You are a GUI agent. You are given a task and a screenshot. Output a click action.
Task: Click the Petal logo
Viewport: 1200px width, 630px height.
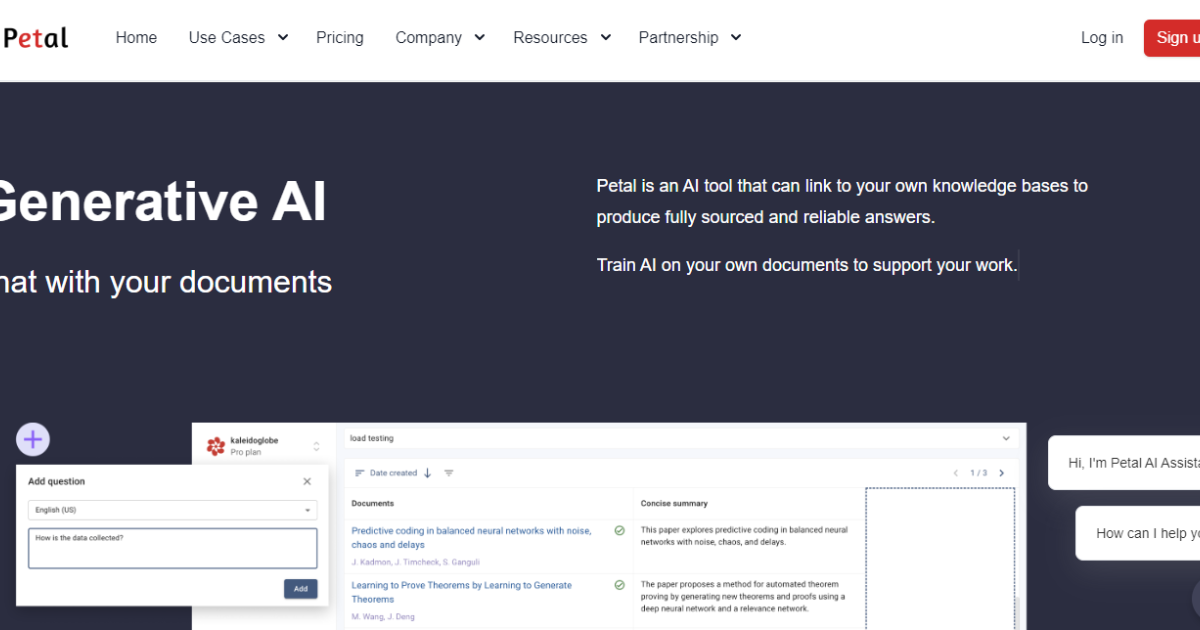coord(35,38)
